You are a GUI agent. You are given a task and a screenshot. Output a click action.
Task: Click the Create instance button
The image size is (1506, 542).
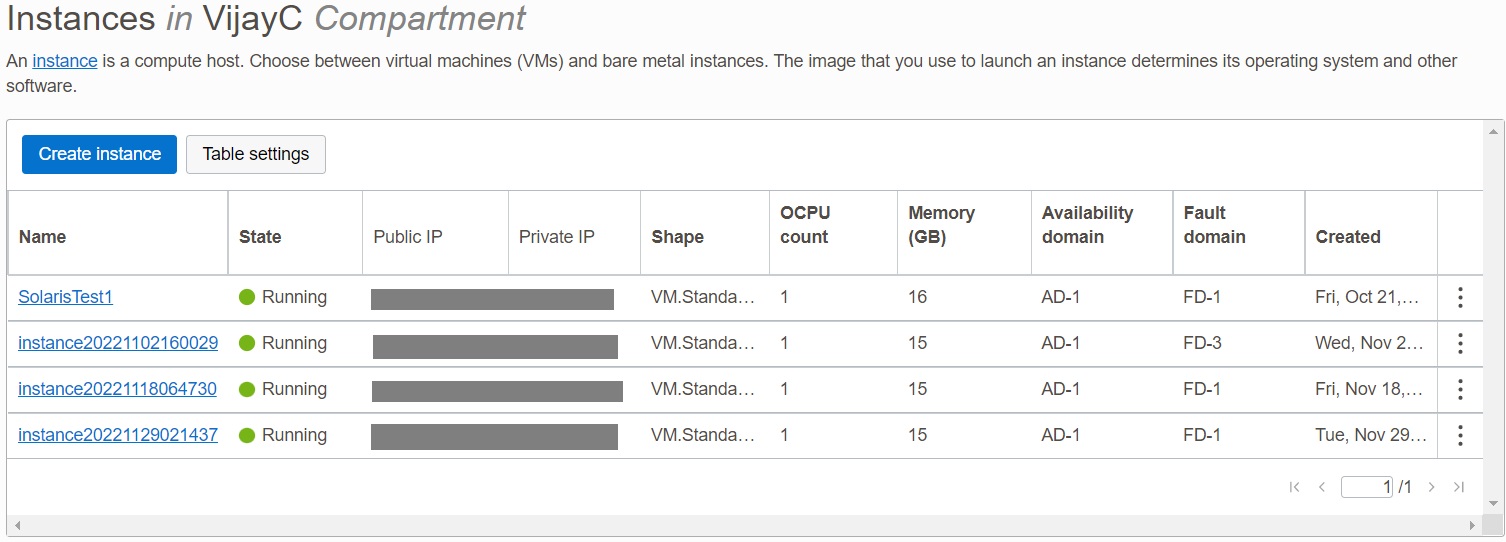coord(99,154)
